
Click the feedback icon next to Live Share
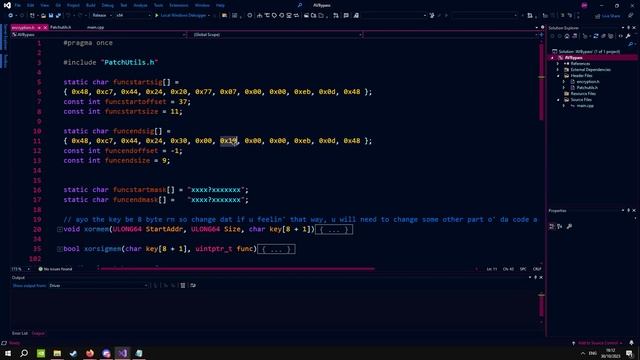[x=630, y=16]
